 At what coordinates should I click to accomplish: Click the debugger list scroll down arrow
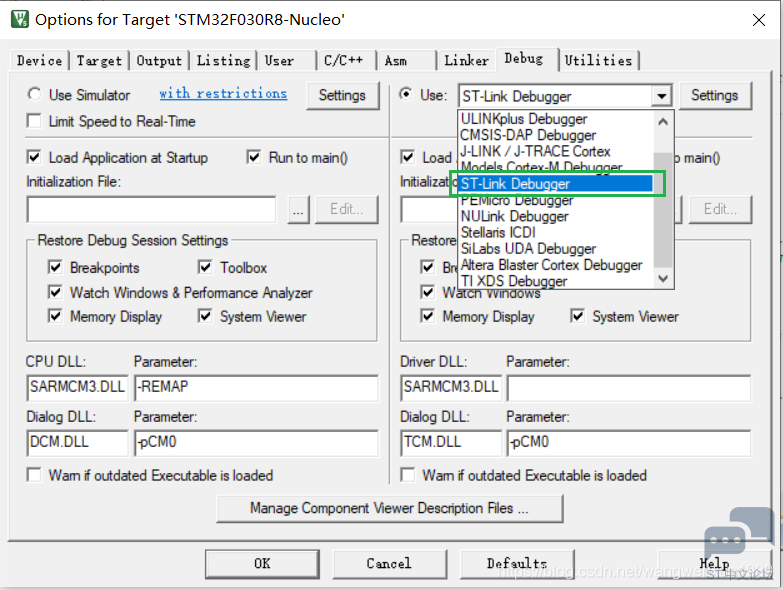(x=663, y=279)
